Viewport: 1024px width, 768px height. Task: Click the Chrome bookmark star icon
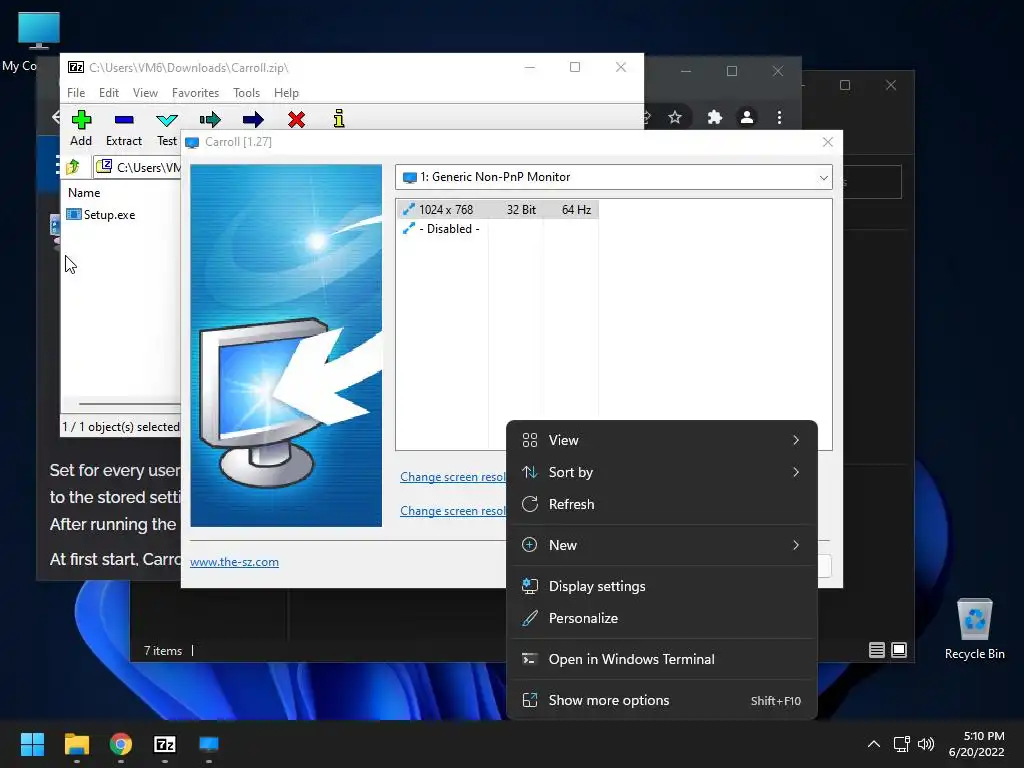(675, 118)
